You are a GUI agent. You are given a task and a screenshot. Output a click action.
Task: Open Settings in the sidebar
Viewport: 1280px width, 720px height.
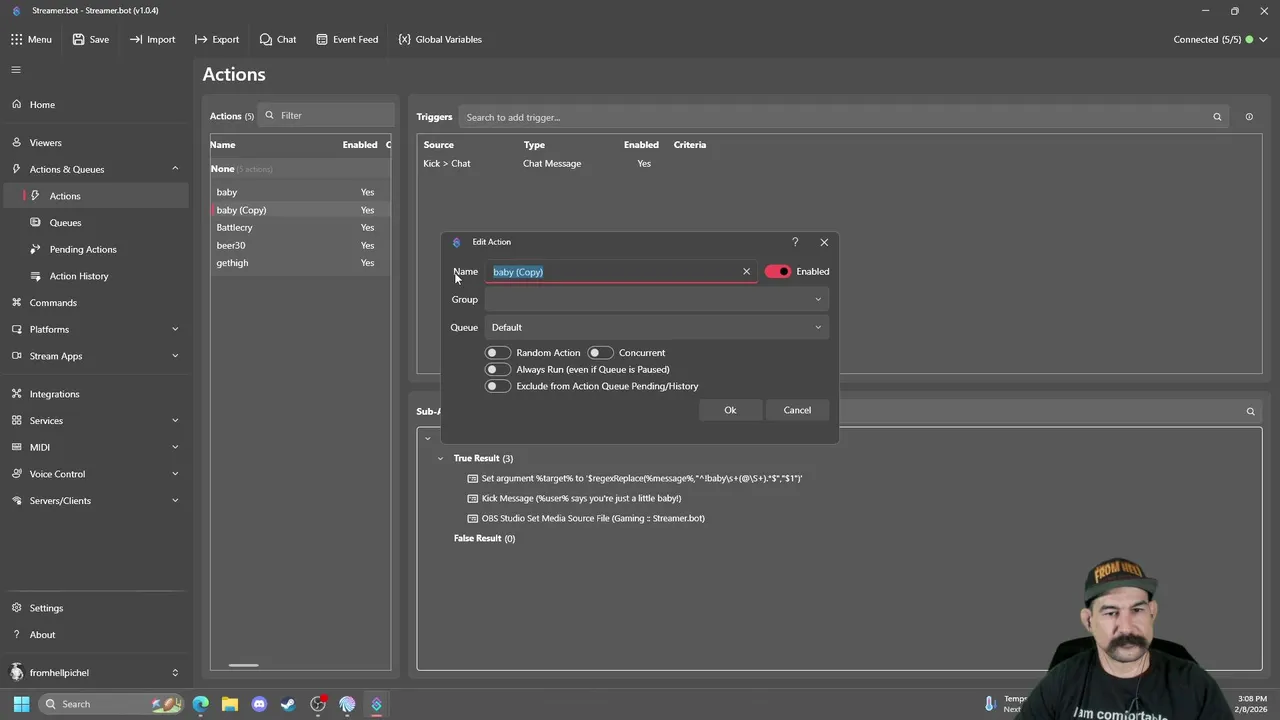pos(95,608)
